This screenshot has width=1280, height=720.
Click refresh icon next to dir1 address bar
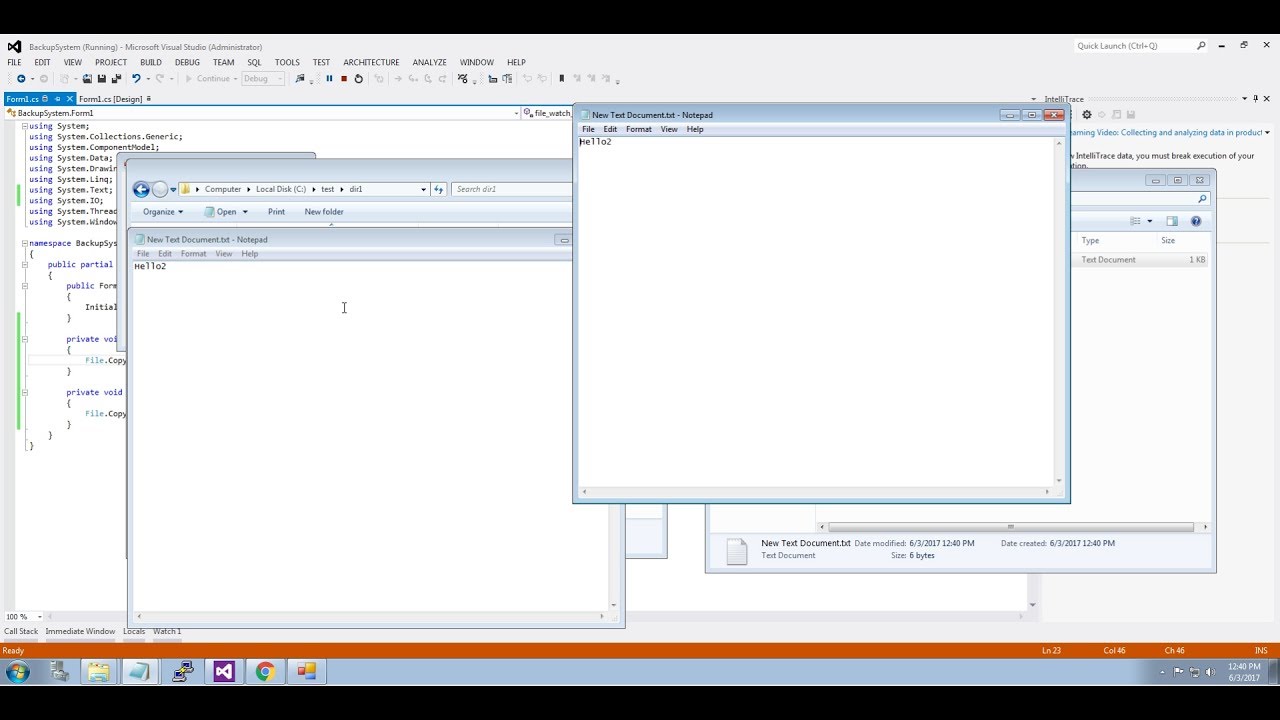click(438, 189)
